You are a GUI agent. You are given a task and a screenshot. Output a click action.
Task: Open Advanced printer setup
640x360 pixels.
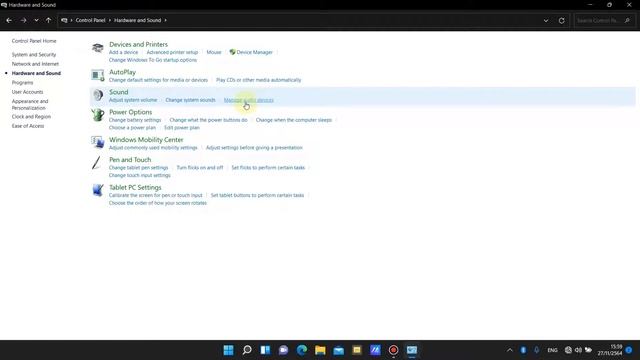click(x=172, y=52)
